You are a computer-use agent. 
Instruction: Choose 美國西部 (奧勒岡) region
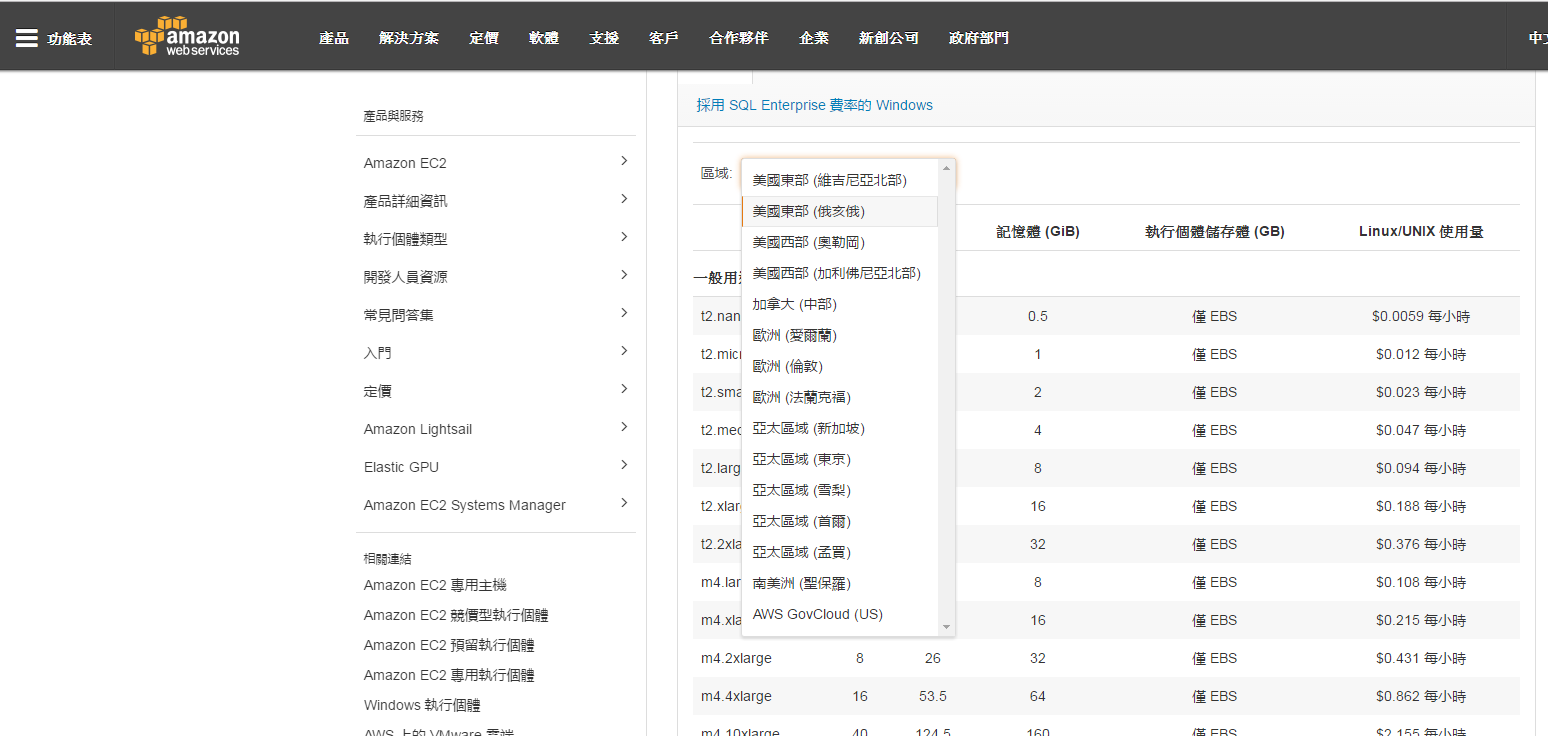click(840, 242)
